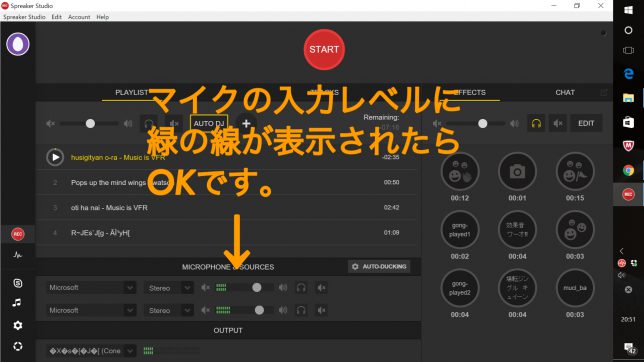644x362 pixels.
Task: Open the Windows Start button
Action: (x=628, y=10)
